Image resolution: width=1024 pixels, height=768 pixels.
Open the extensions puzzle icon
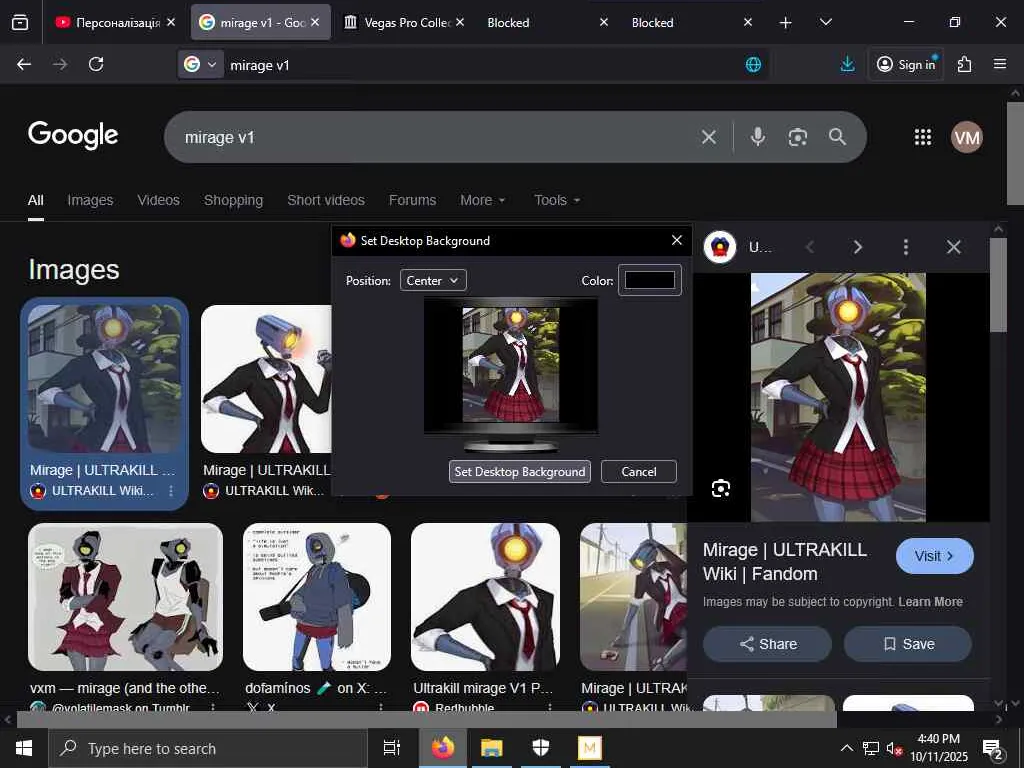[x=965, y=64]
